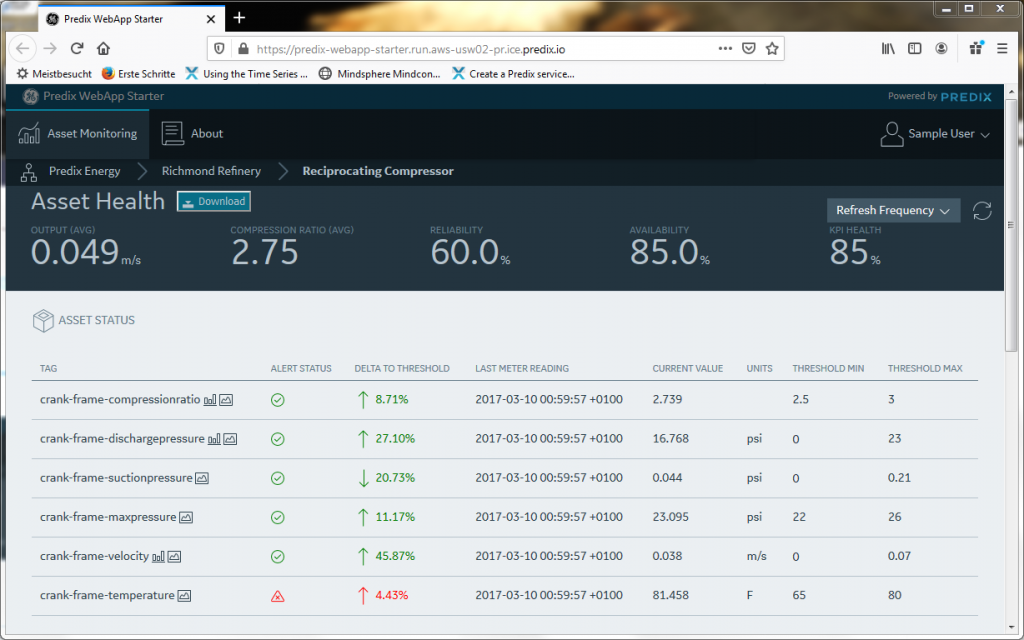Bookmark this page with the star icon
This screenshot has width=1024, height=640.
[772, 48]
